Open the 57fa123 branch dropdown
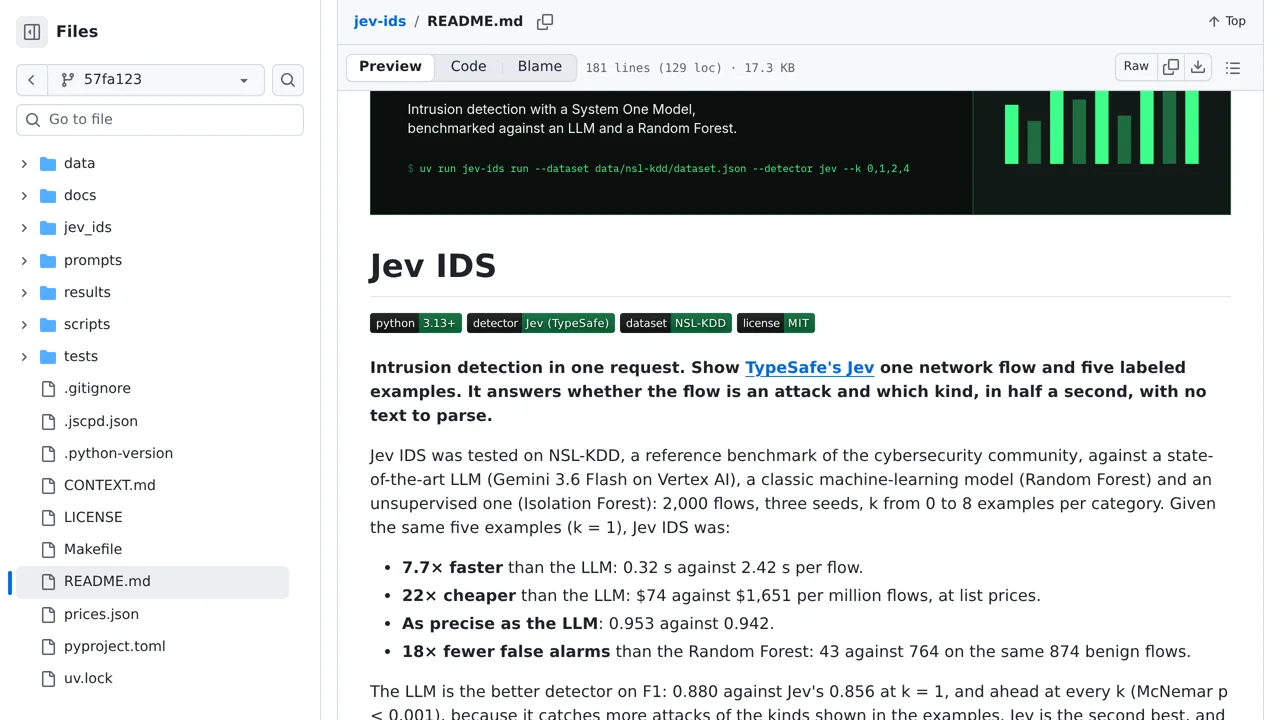This screenshot has width=1280, height=720. [156, 80]
